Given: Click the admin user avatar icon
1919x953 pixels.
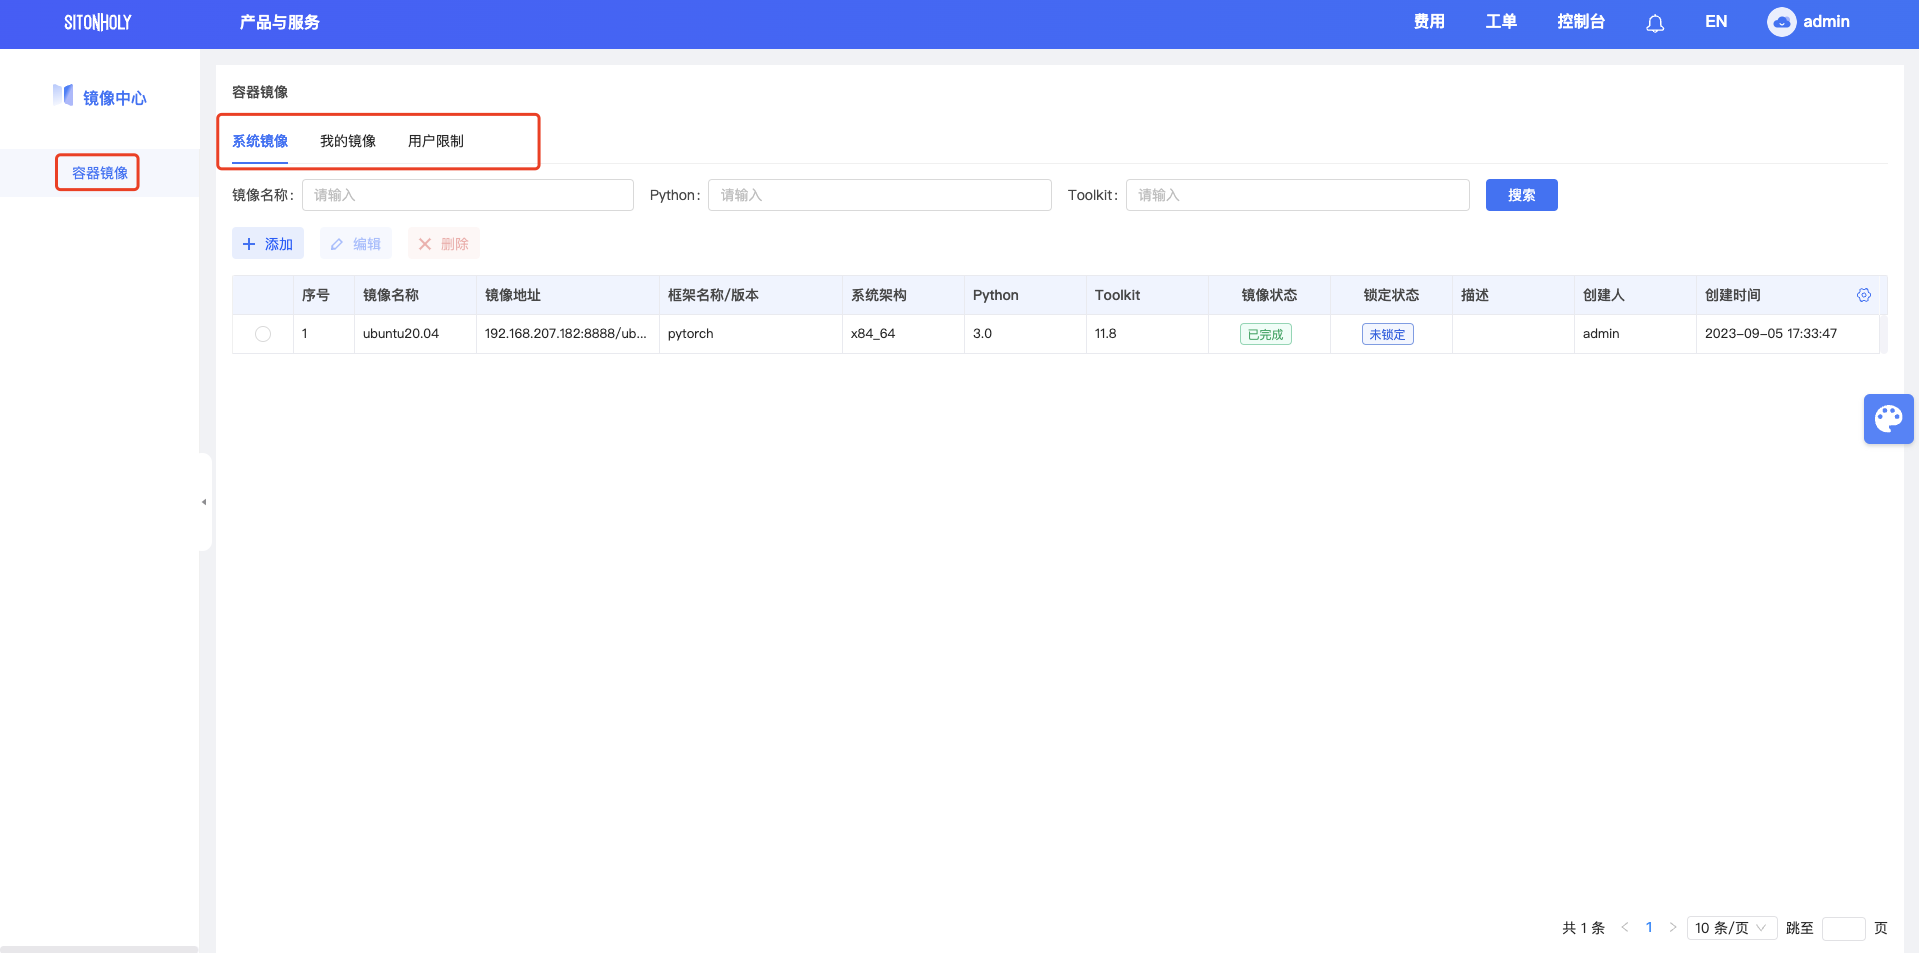Looking at the screenshot, I should coord(1781,22).
